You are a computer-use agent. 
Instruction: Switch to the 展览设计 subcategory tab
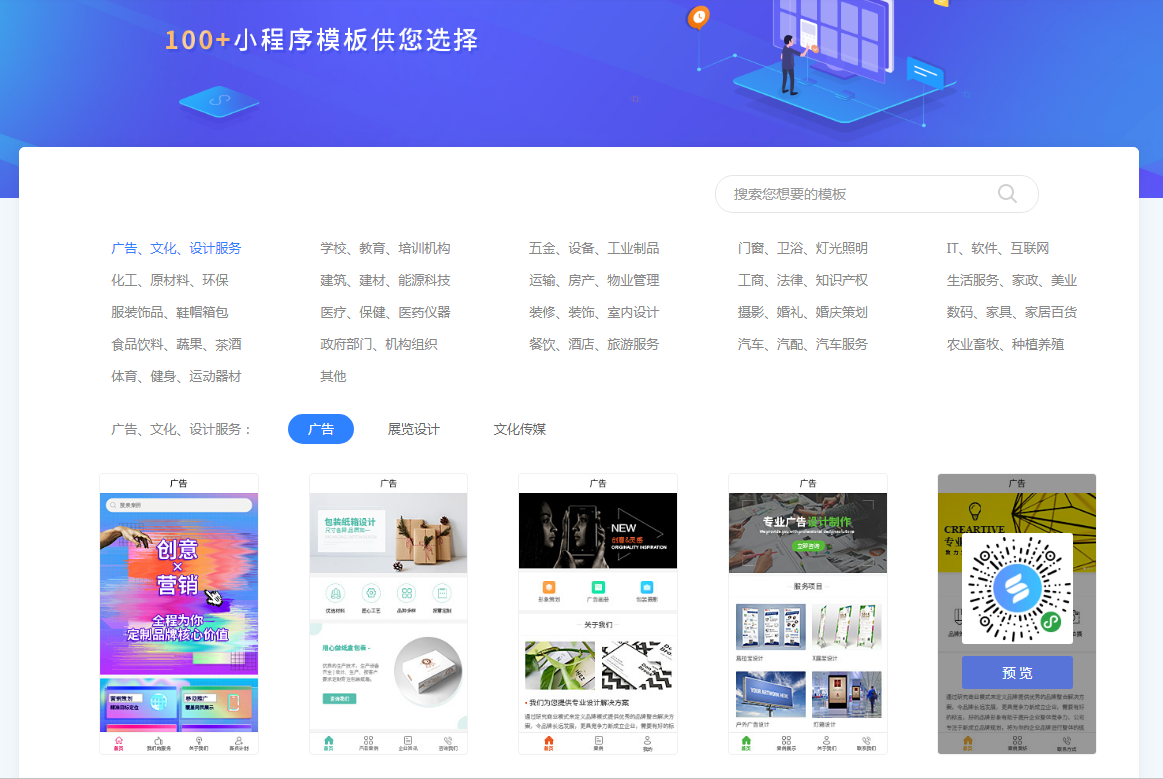click(413, 429)
